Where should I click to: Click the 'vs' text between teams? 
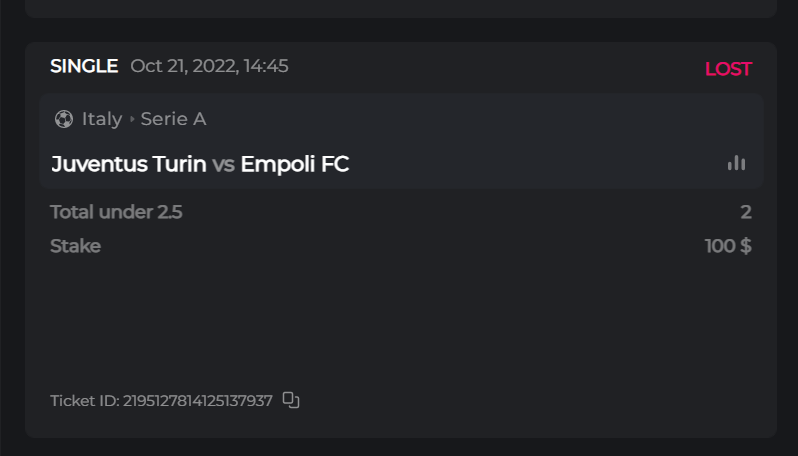223,164
